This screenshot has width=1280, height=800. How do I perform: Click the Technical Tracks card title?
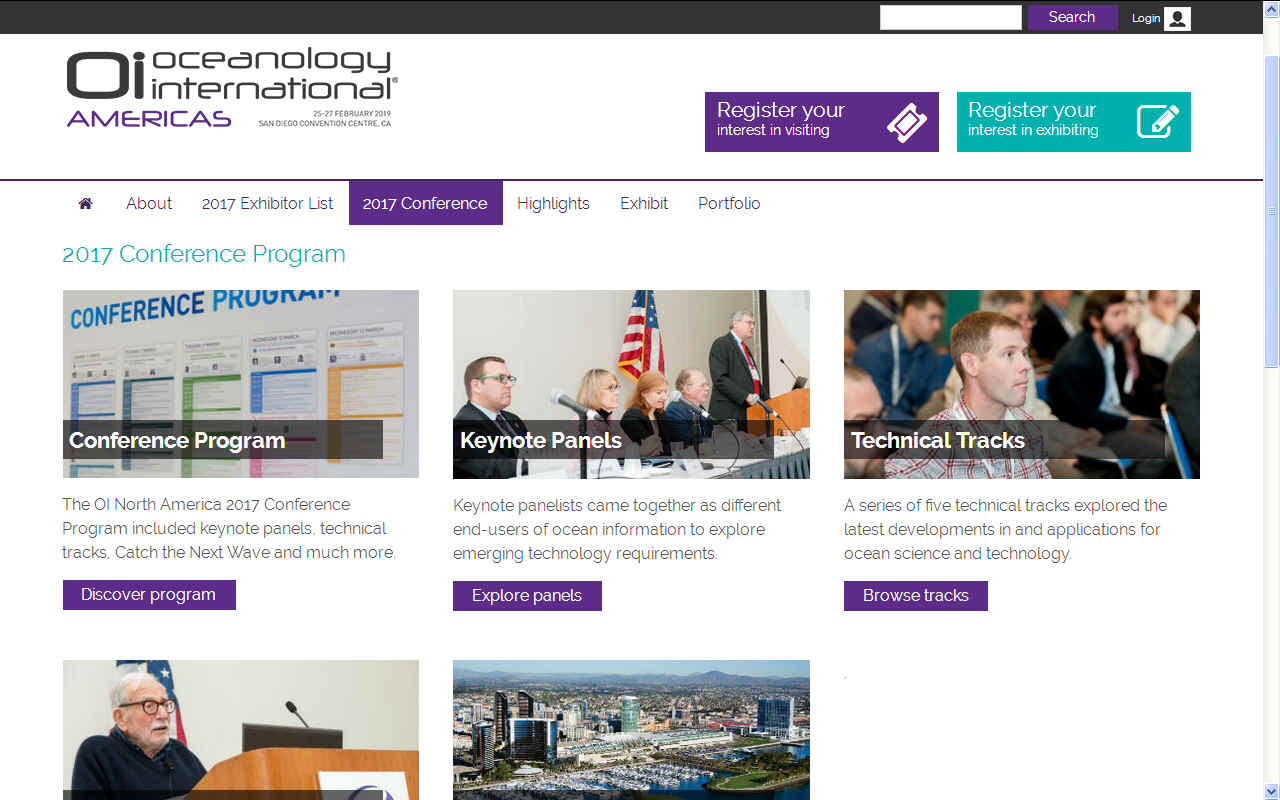click(x=938, y=440)
